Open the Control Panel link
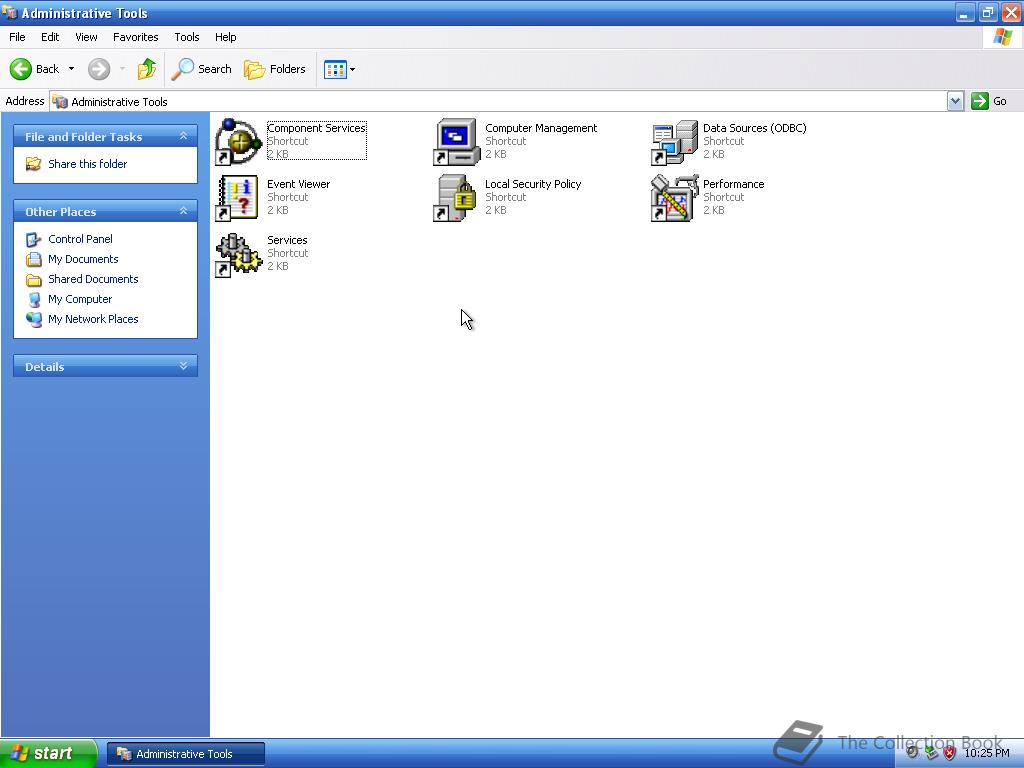 [80, 239]
